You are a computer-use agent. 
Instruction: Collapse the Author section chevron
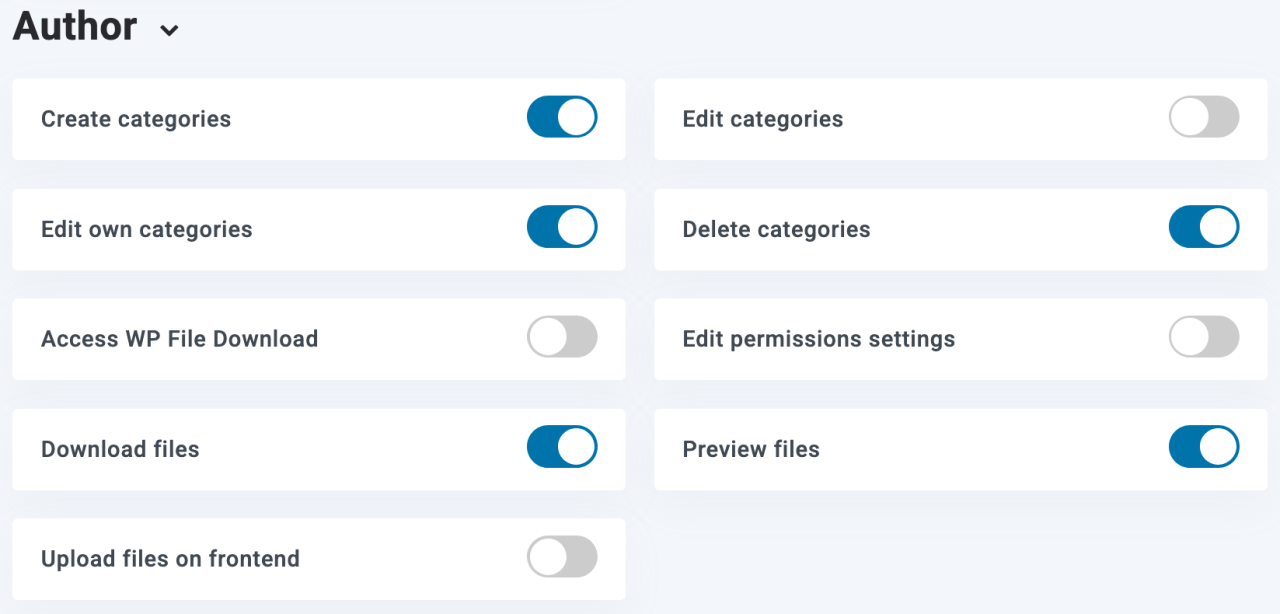pos(170,31)
